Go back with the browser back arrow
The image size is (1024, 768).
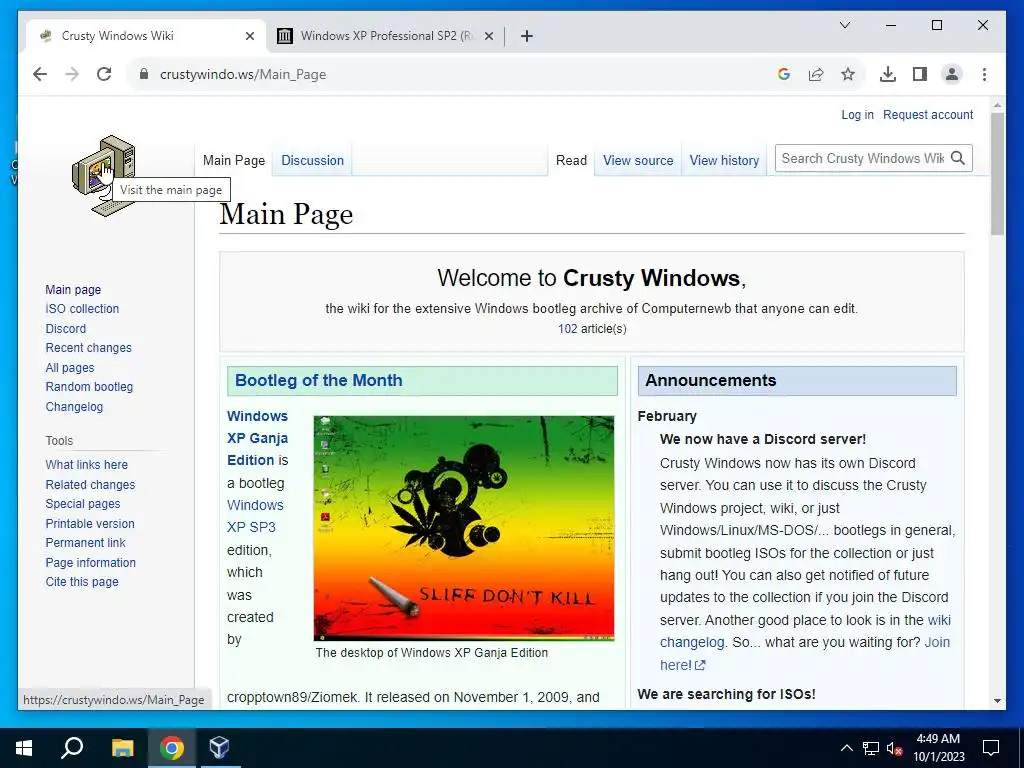point(40,74)
